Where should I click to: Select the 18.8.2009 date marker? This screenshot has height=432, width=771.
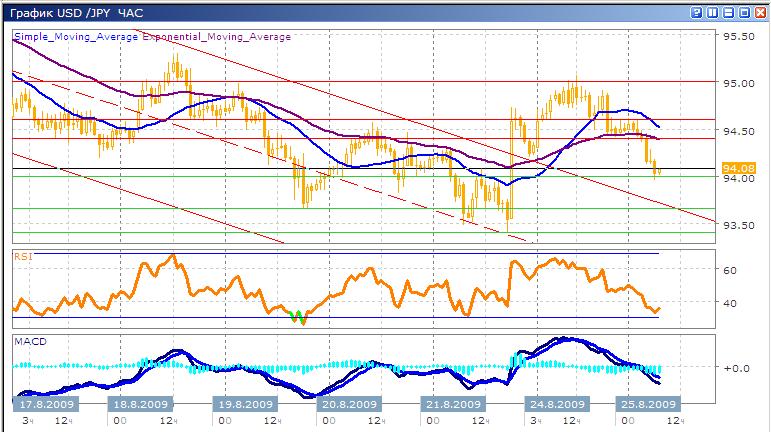tap(140, 404)
